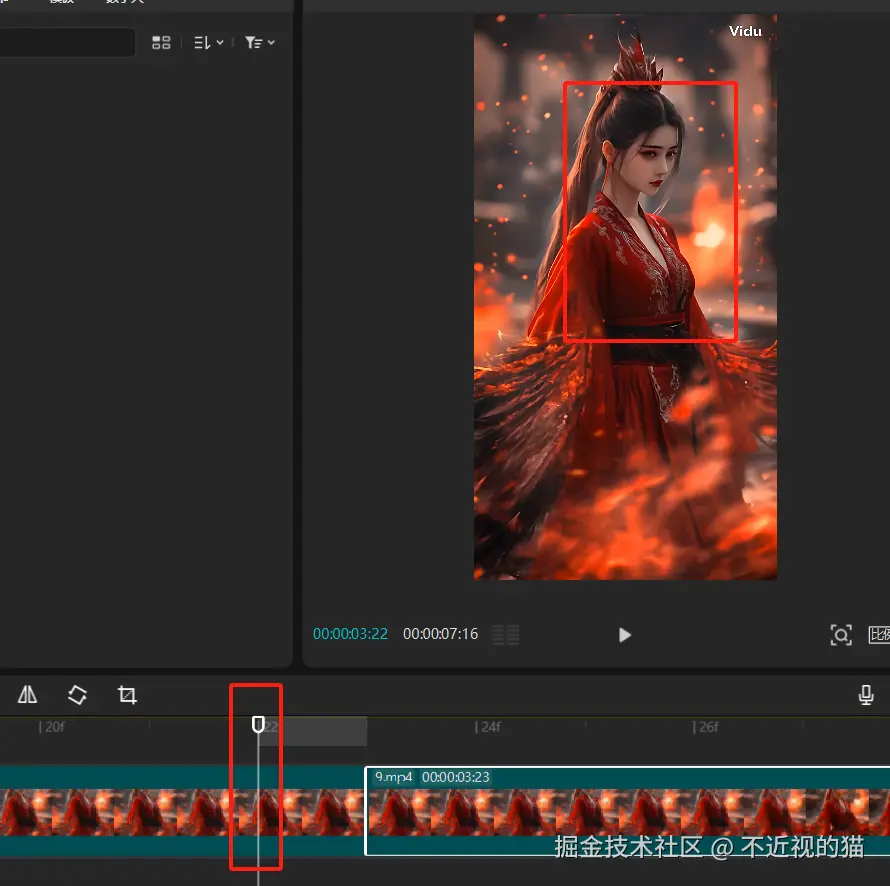Play the preview video
The width and height of the screenshot is (890, 886).
pyautogui.click(x=624, y=635)
